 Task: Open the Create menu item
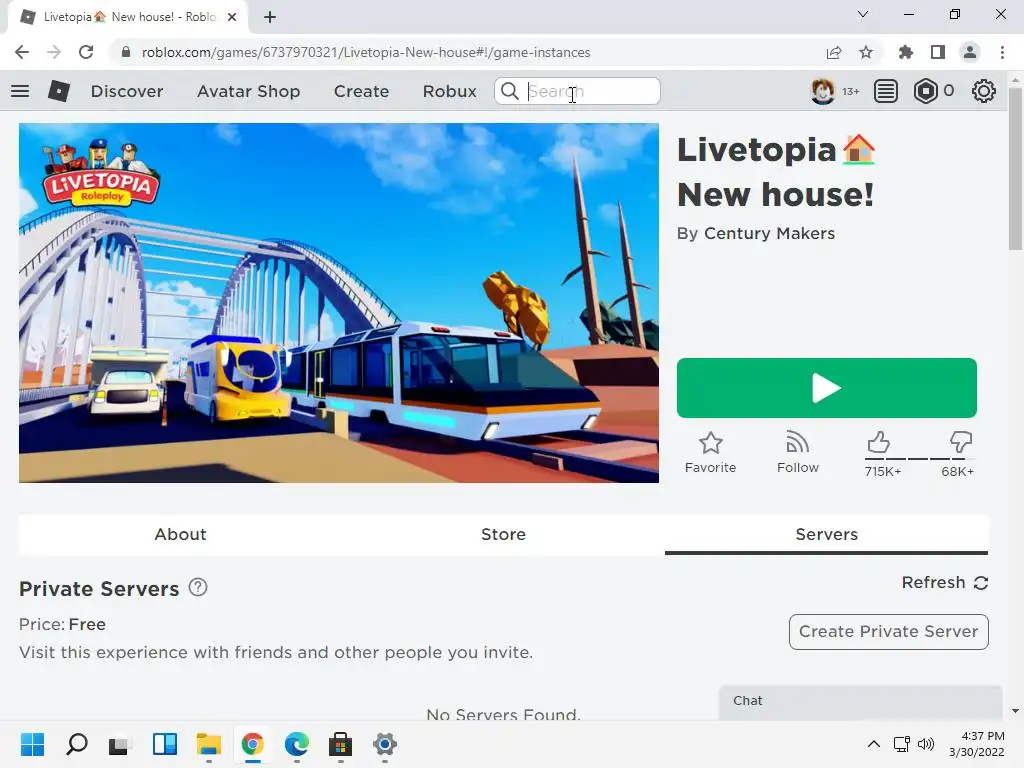click(361, 91)
